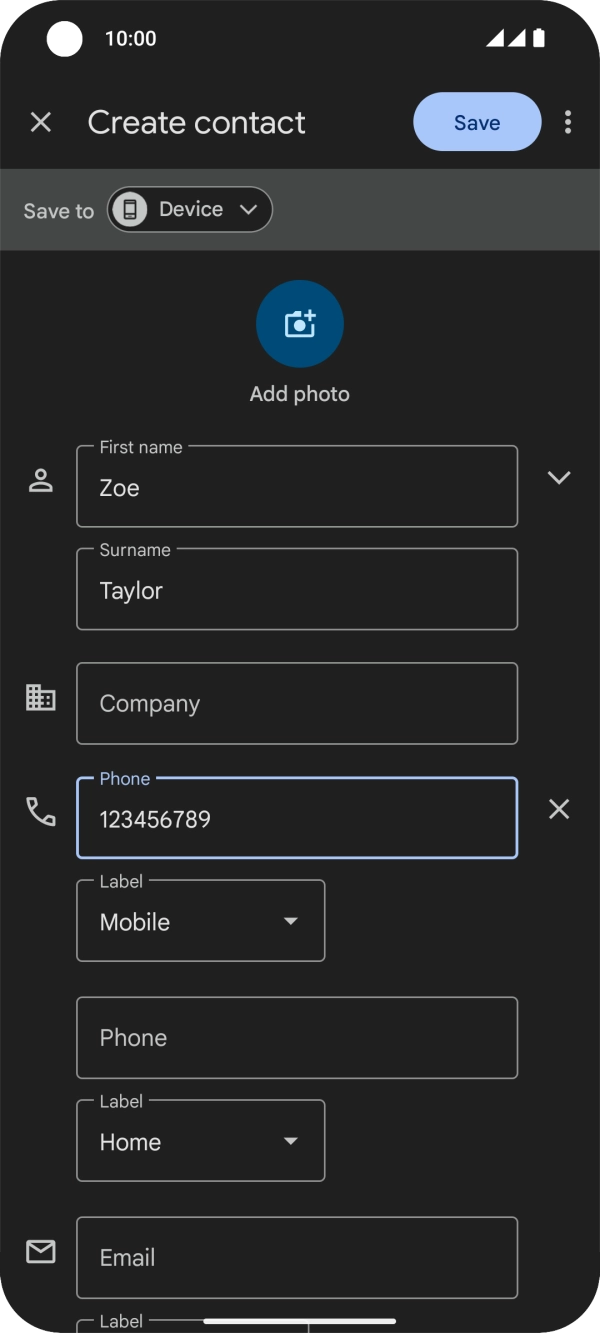Tap the person icon beside First name

point(41,481)
